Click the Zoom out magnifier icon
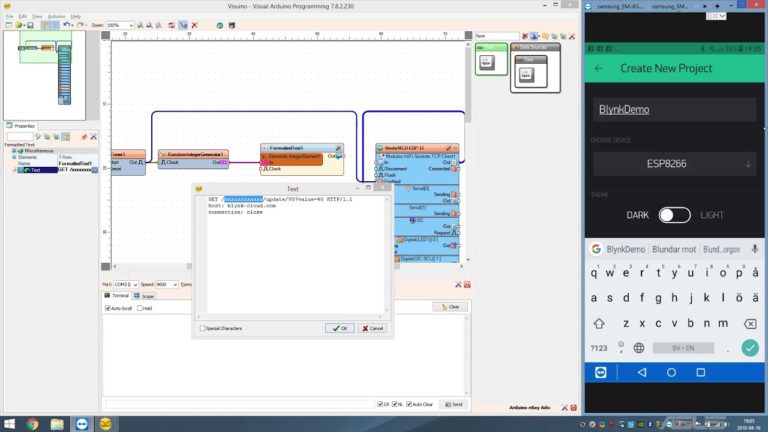 (x=149, y=25)
